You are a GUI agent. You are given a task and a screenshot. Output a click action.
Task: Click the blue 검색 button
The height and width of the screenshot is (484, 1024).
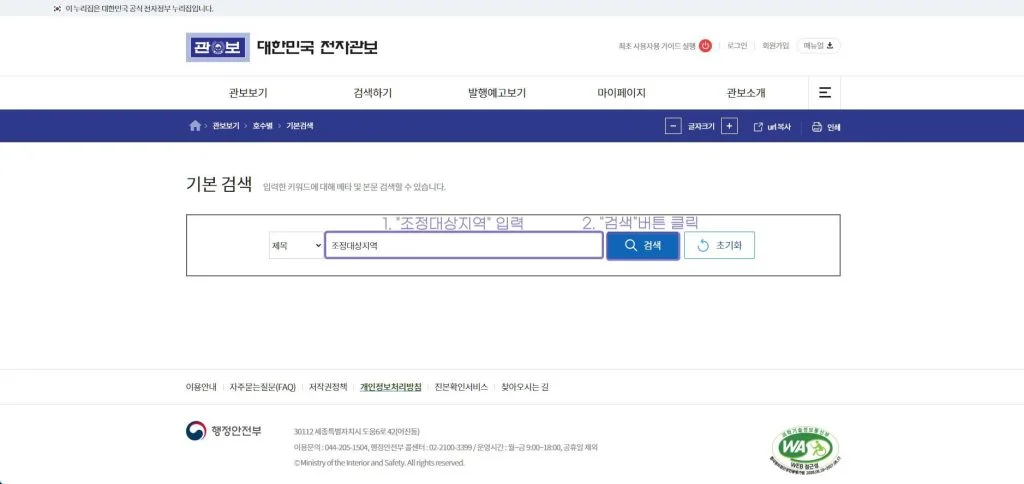coord(643,246)
